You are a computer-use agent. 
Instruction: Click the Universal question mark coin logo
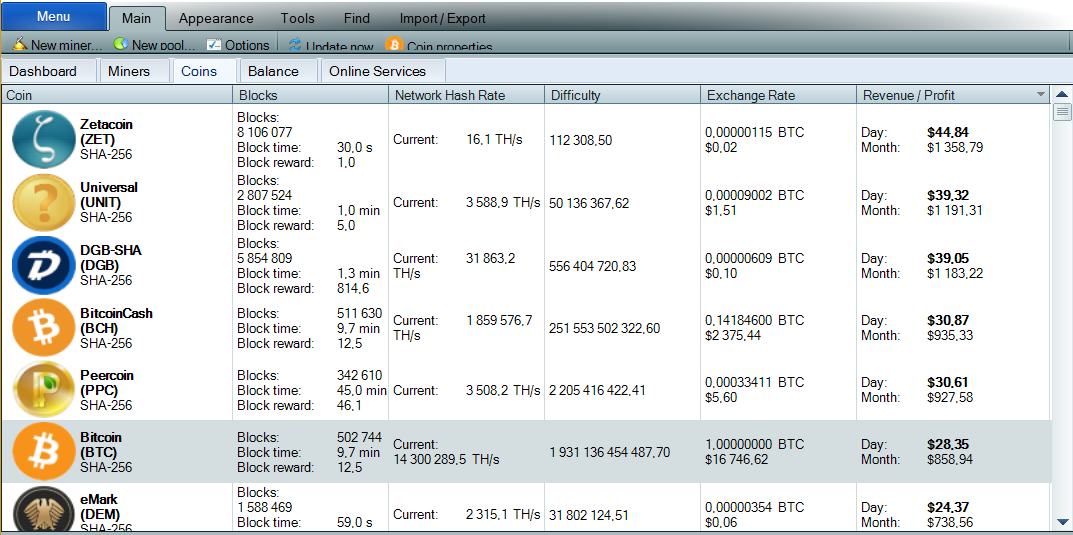pos(42,203)
